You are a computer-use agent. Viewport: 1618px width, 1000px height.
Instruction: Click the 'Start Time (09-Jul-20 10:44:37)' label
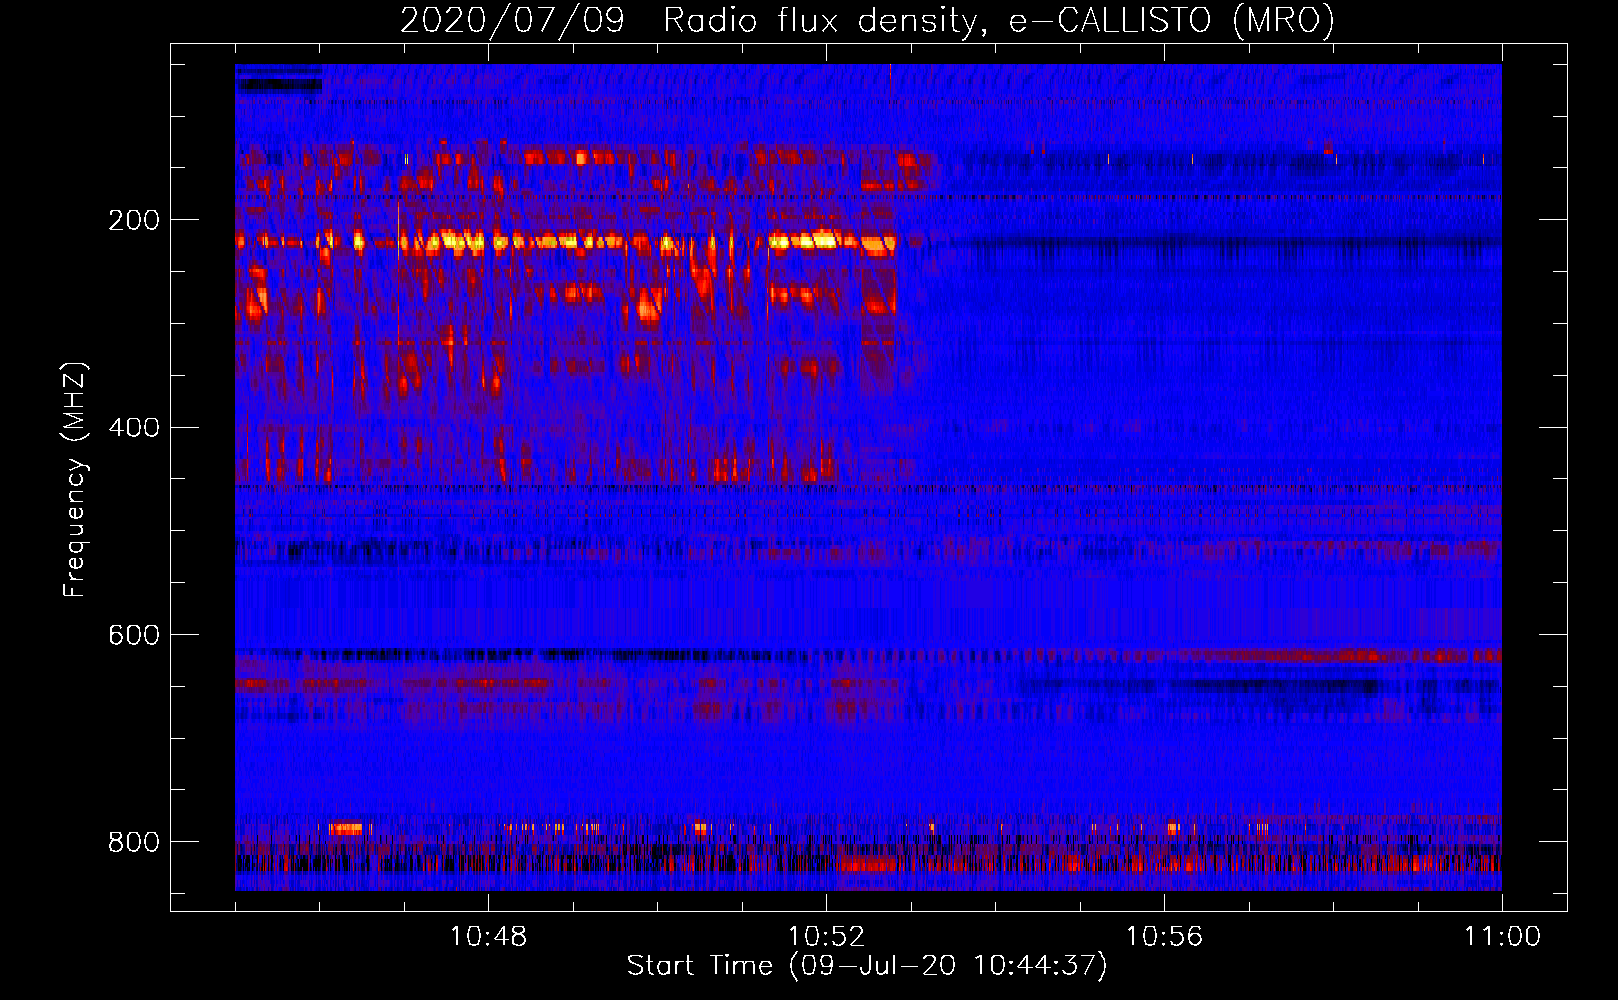click(x=867, y=966)
